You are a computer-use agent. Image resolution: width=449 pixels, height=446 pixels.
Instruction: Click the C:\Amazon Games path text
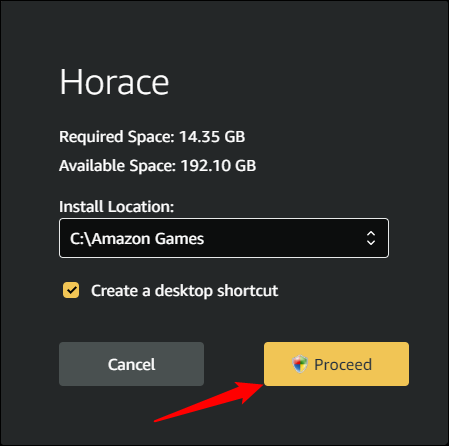(x=137, y=239)
